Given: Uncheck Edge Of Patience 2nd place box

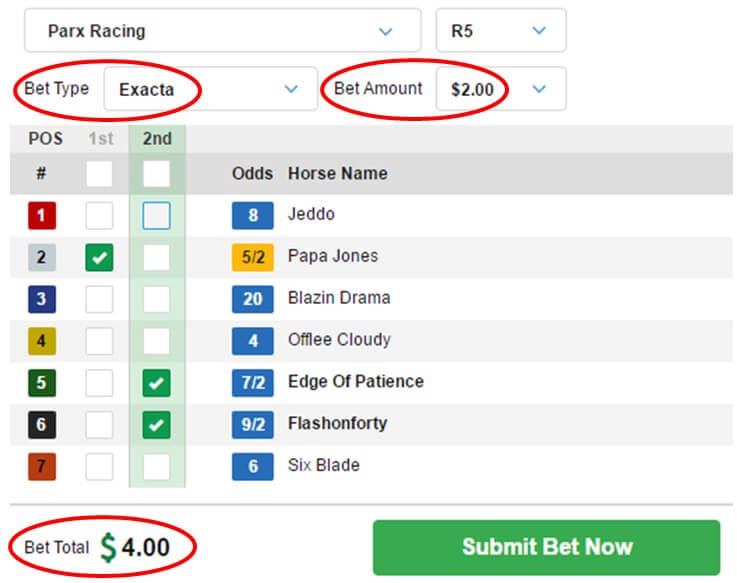Looking at the screenshot, I should pos(157,382).
